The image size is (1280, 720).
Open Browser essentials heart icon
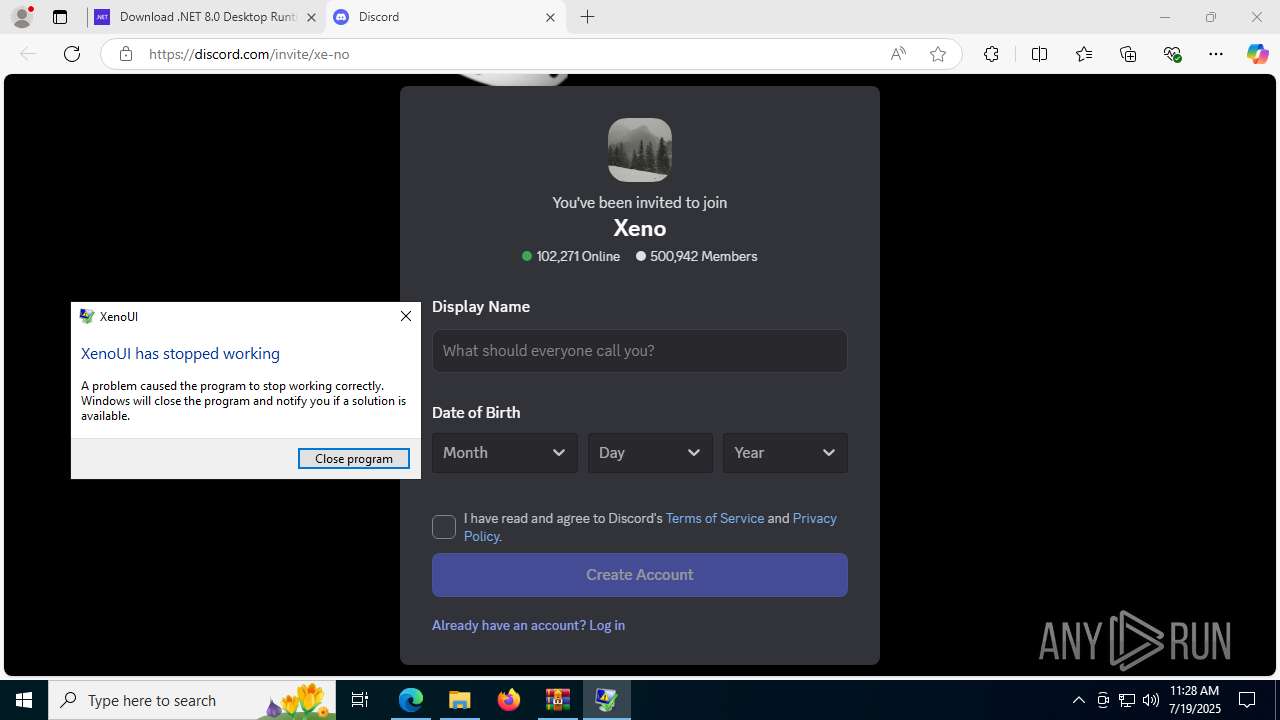[x=1172, y=54]
